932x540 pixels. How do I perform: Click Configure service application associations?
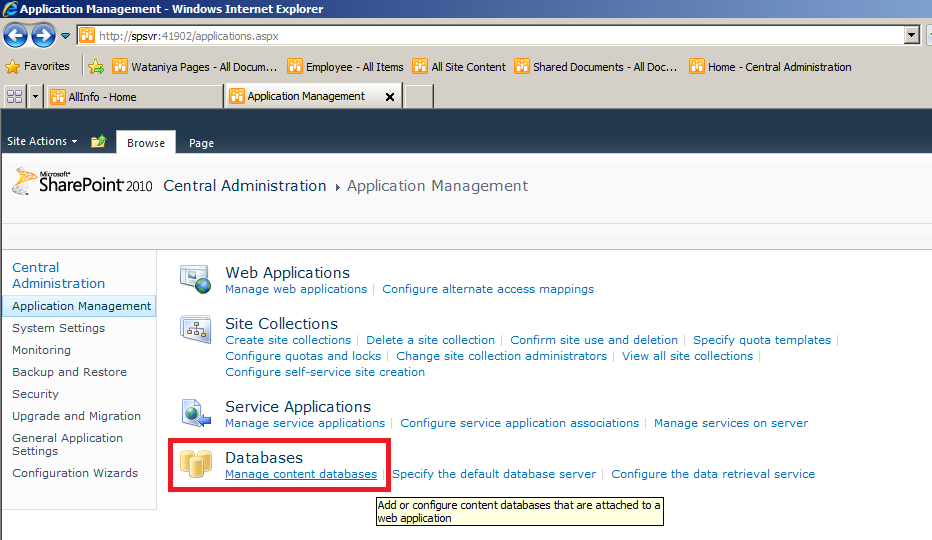point(519,423)
